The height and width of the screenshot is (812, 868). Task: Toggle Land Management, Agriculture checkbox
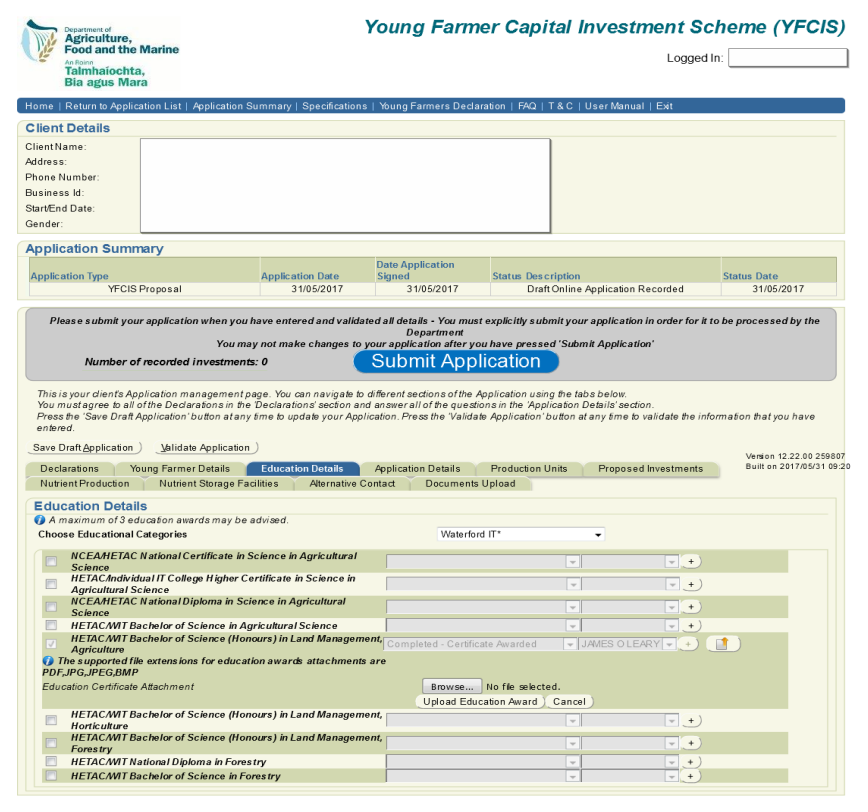click(x=51, y=644)
